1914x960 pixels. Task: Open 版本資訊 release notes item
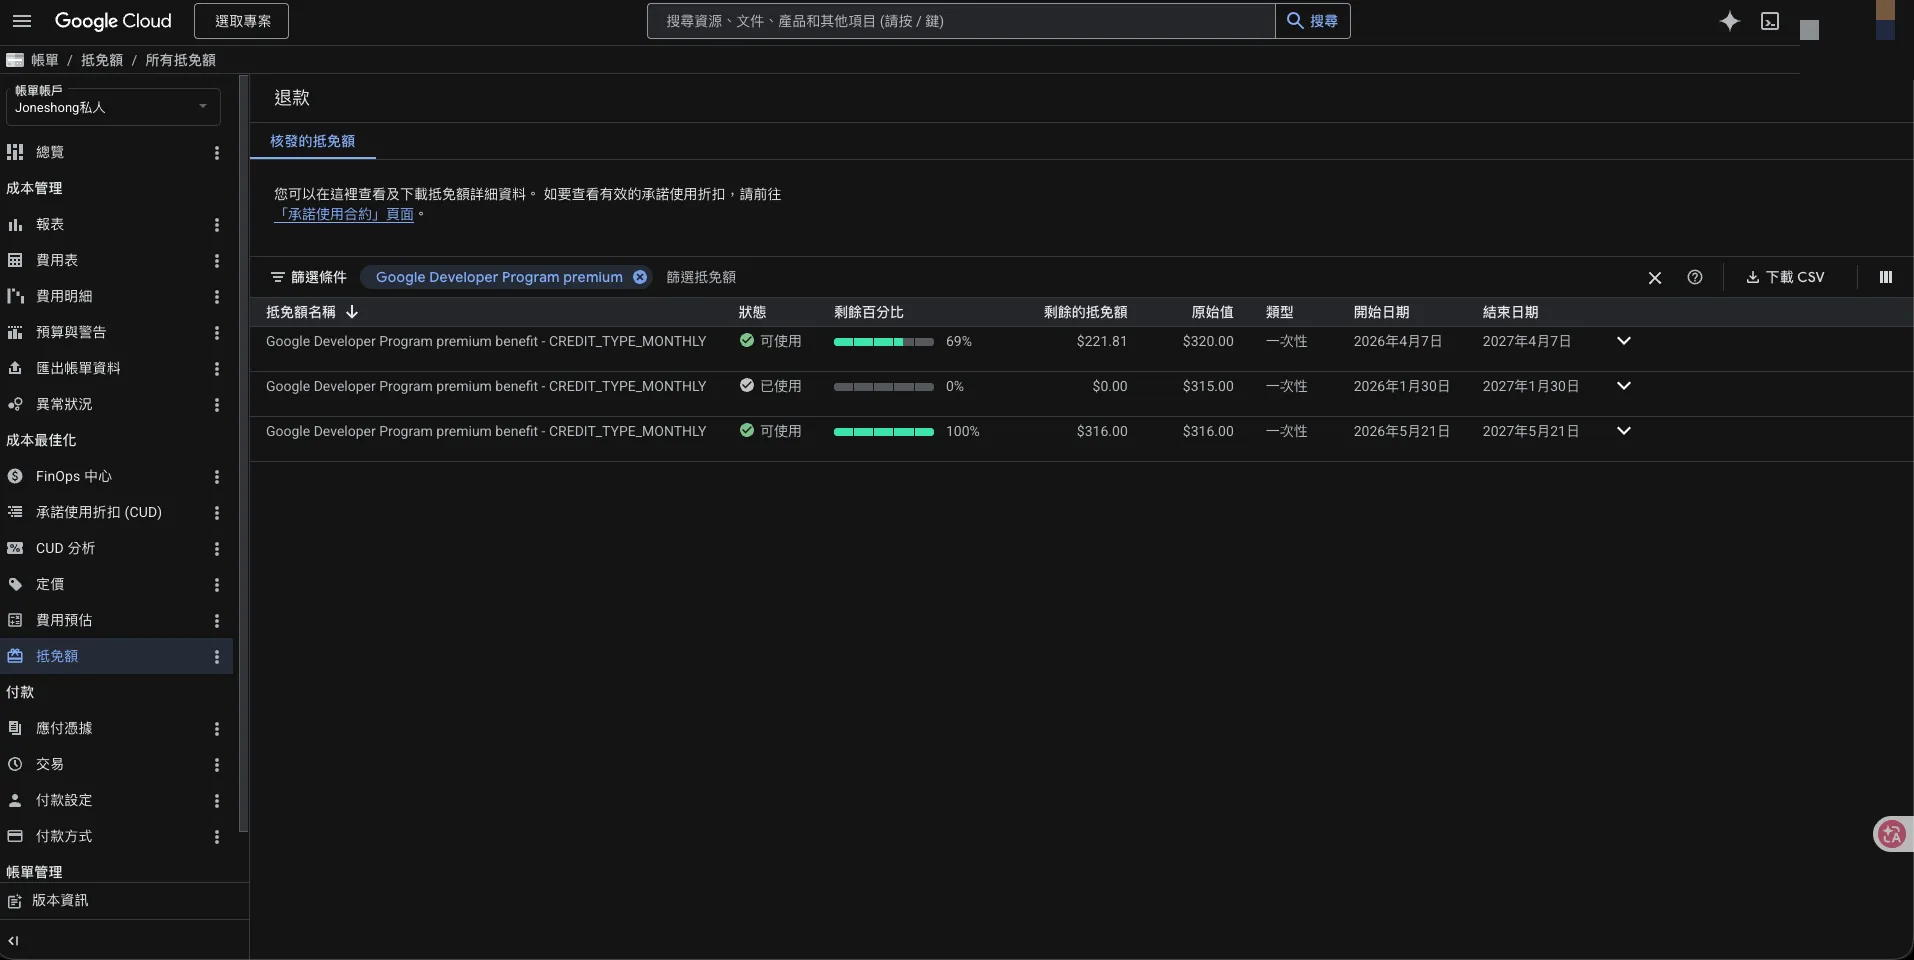click(60, 900)
